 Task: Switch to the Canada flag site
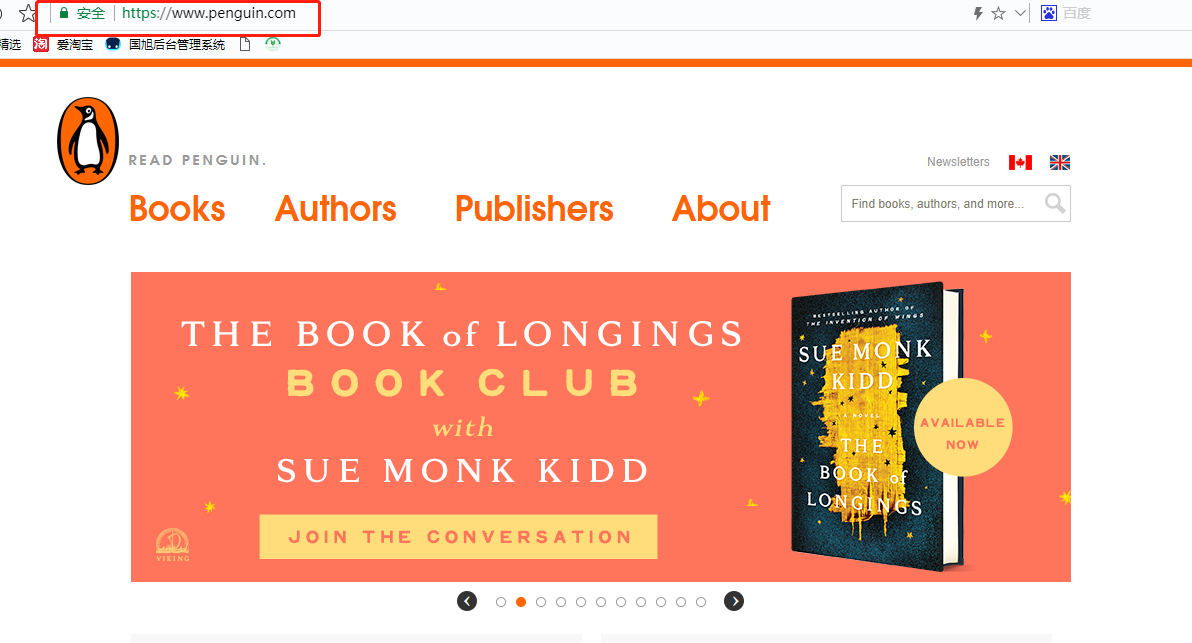[x=1020, y=162]
